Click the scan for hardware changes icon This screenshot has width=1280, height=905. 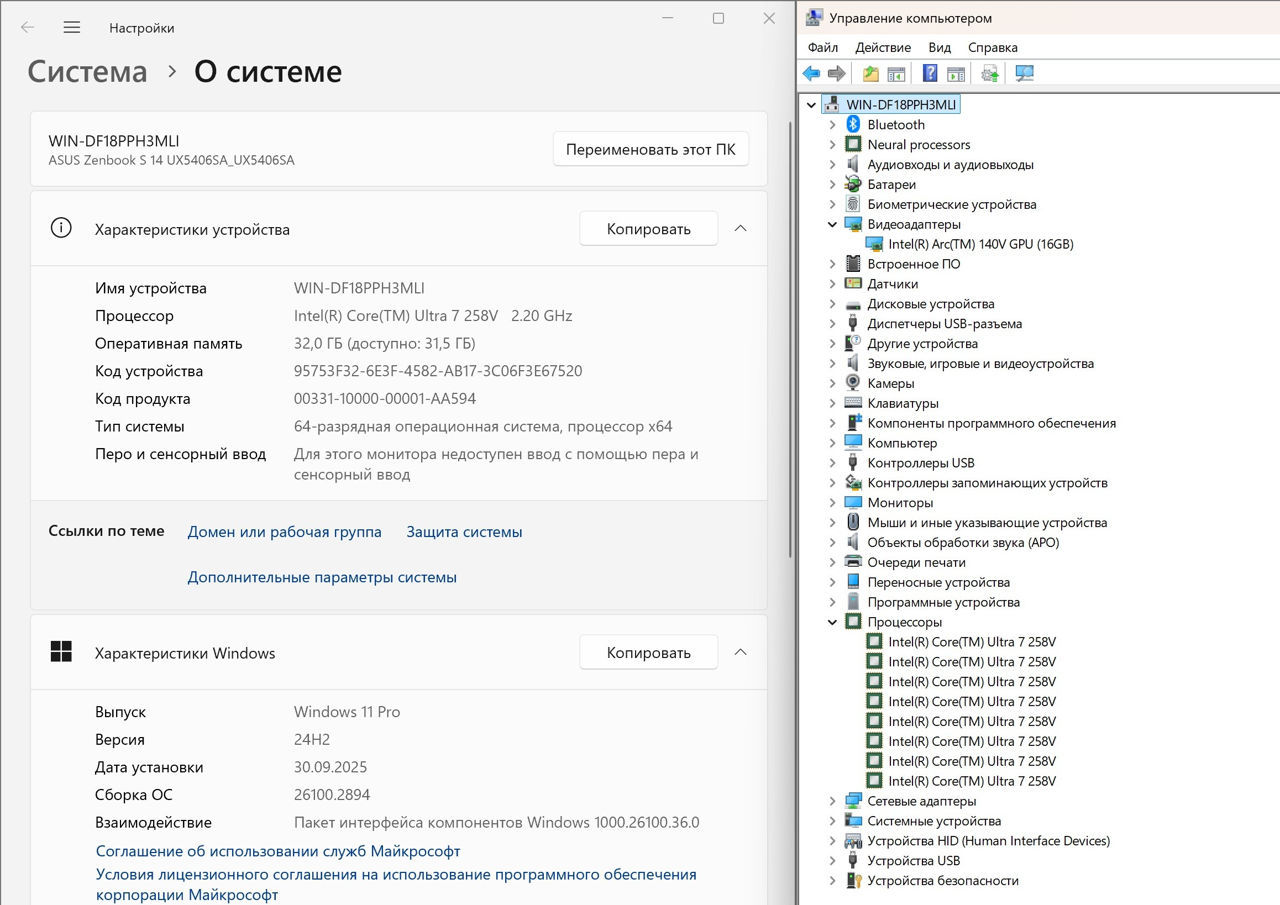(x=1024, y=74)
